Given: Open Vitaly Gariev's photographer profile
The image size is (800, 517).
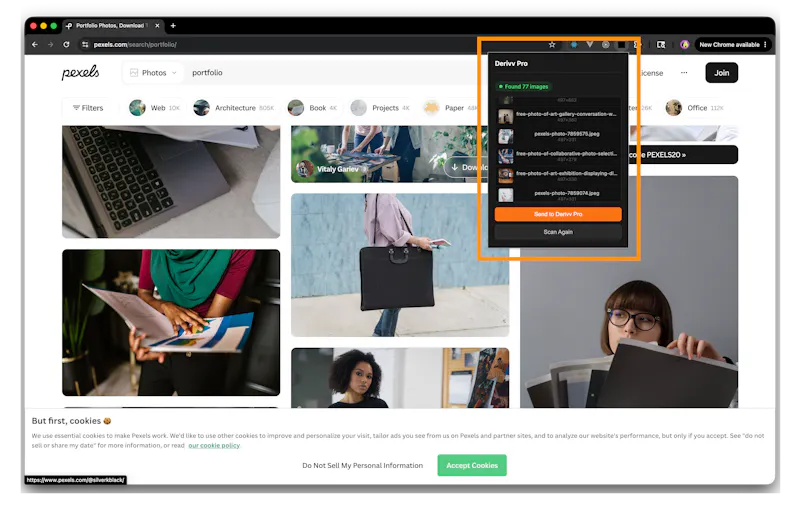Looking at the screenshot, I should (x=332, y=169).
